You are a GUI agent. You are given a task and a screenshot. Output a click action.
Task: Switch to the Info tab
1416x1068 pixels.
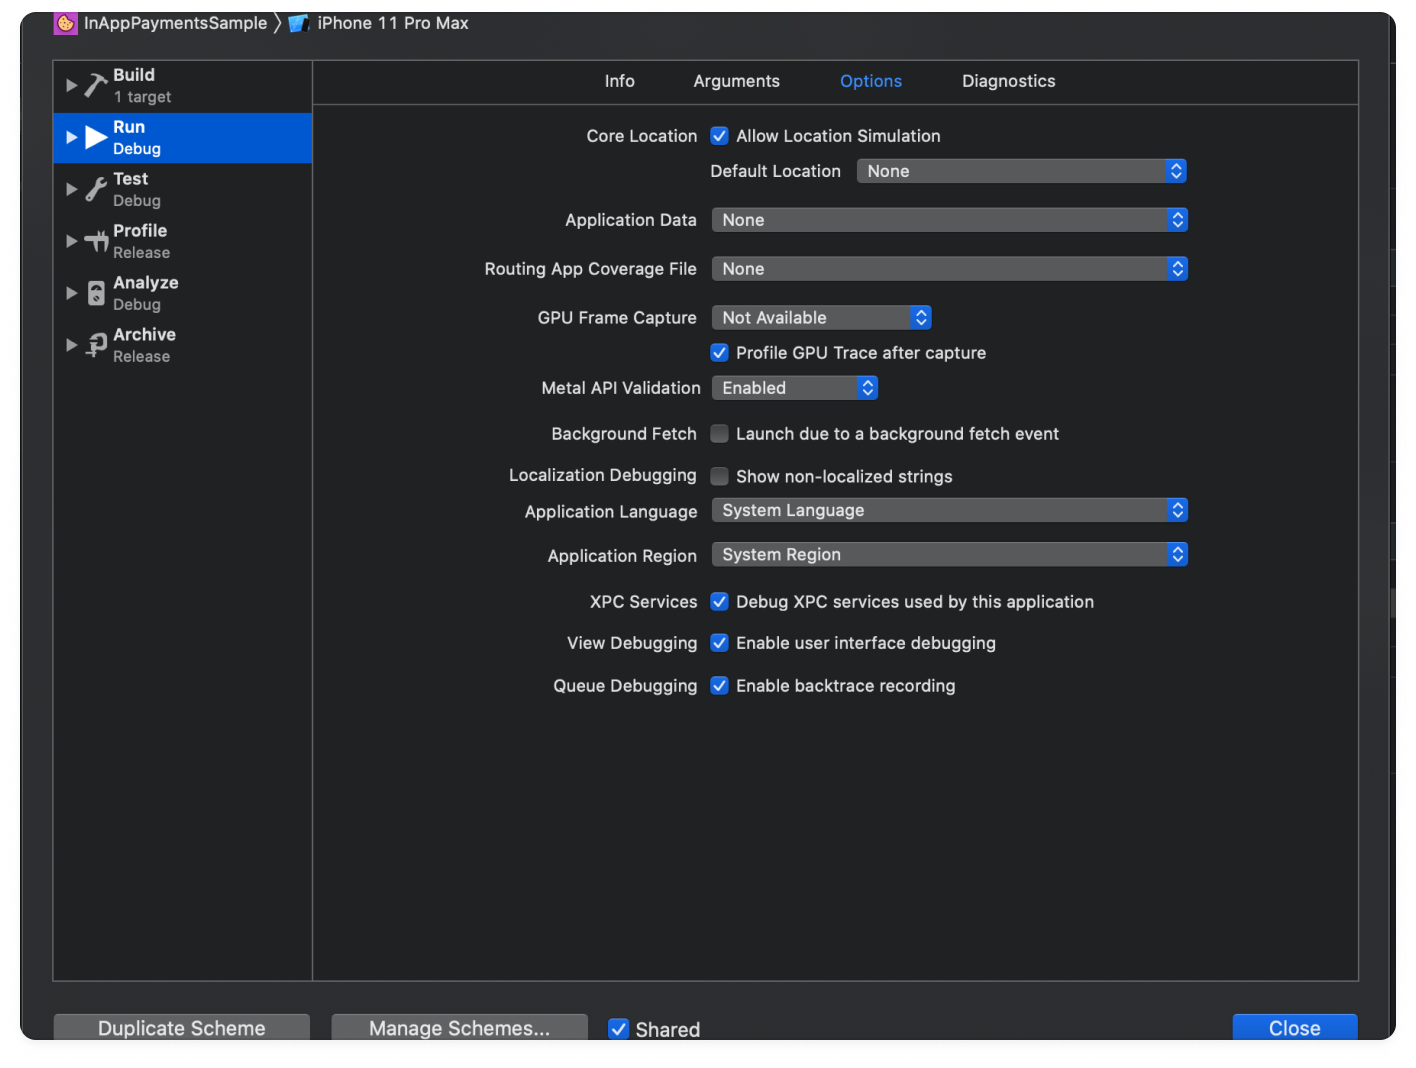tap(619, 81)
